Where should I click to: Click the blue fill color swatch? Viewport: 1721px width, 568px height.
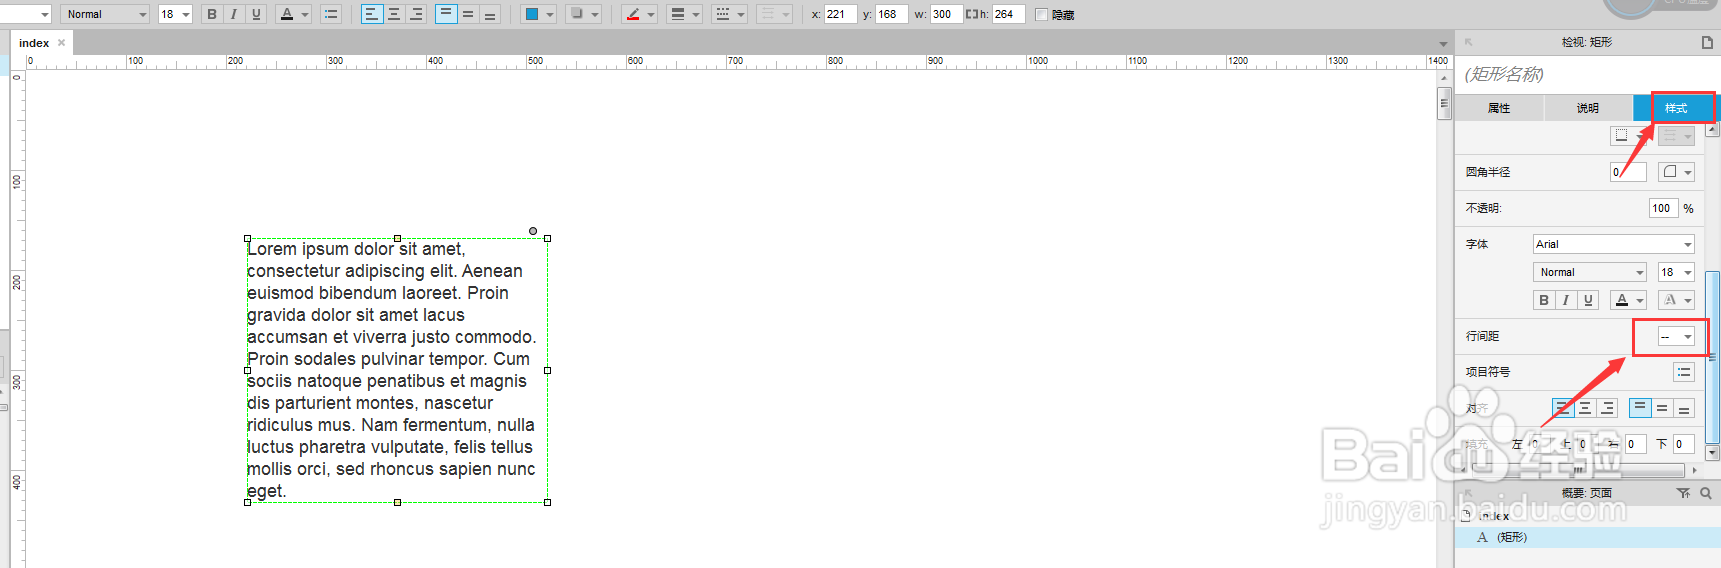click(532, 14)
